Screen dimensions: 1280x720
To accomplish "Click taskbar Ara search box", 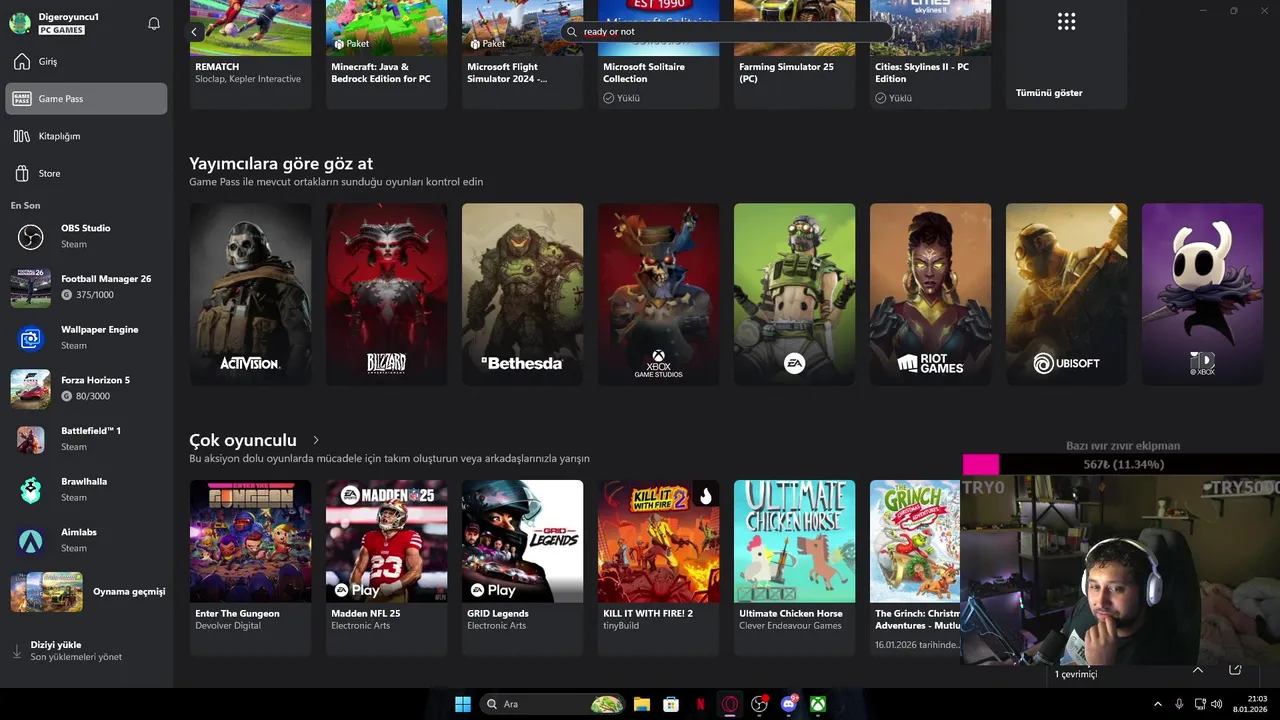I will tap(553, 704).
